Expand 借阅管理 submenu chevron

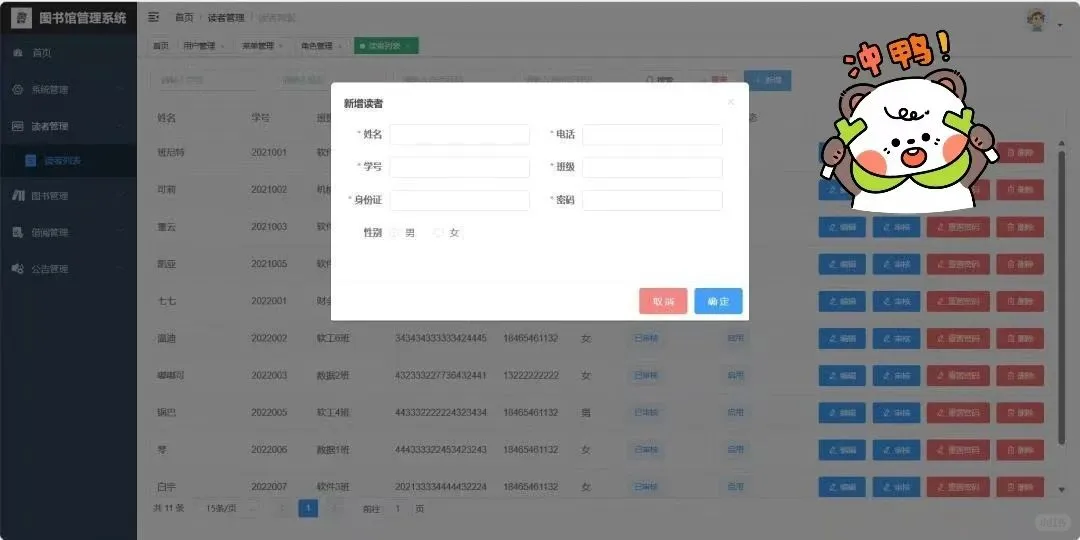[x=121, y=233]
